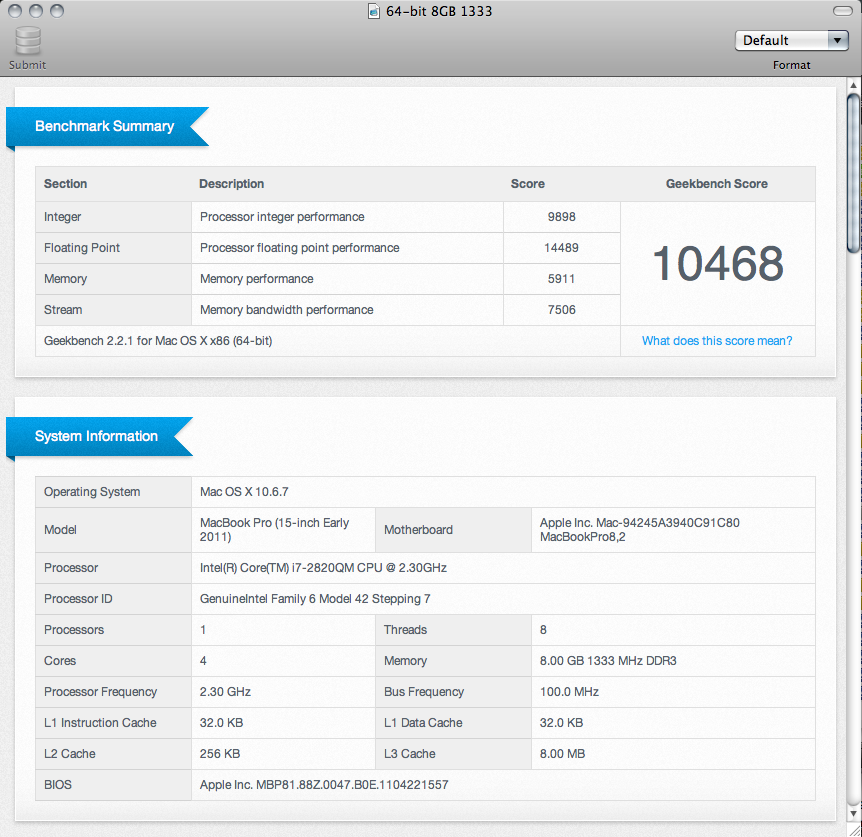This screenshot has height=837, width=862.
Task: Click the 'Format' toolbar label
Action: point(792,65)
